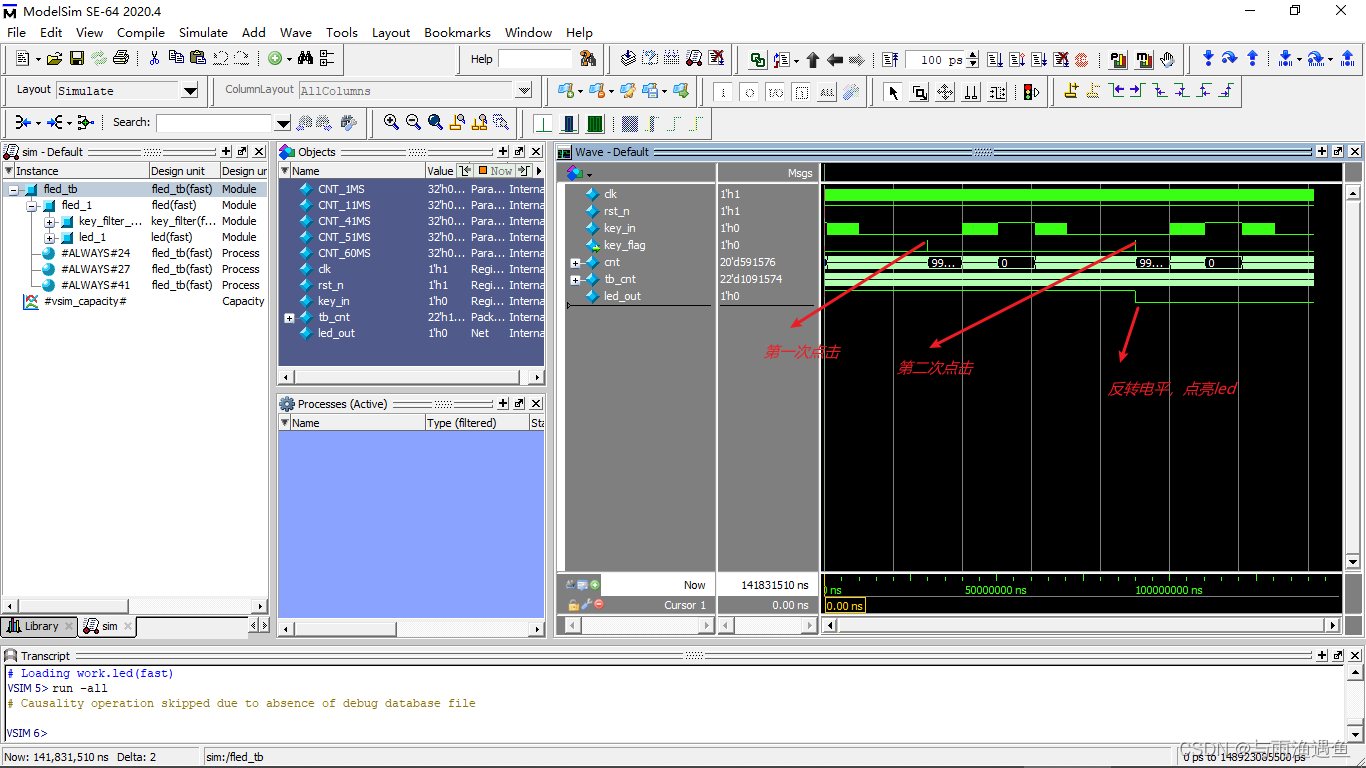Click the Copy icon in toolbar
The height and width of the screenshot is (768, 1366).
(x=176, y=59)
